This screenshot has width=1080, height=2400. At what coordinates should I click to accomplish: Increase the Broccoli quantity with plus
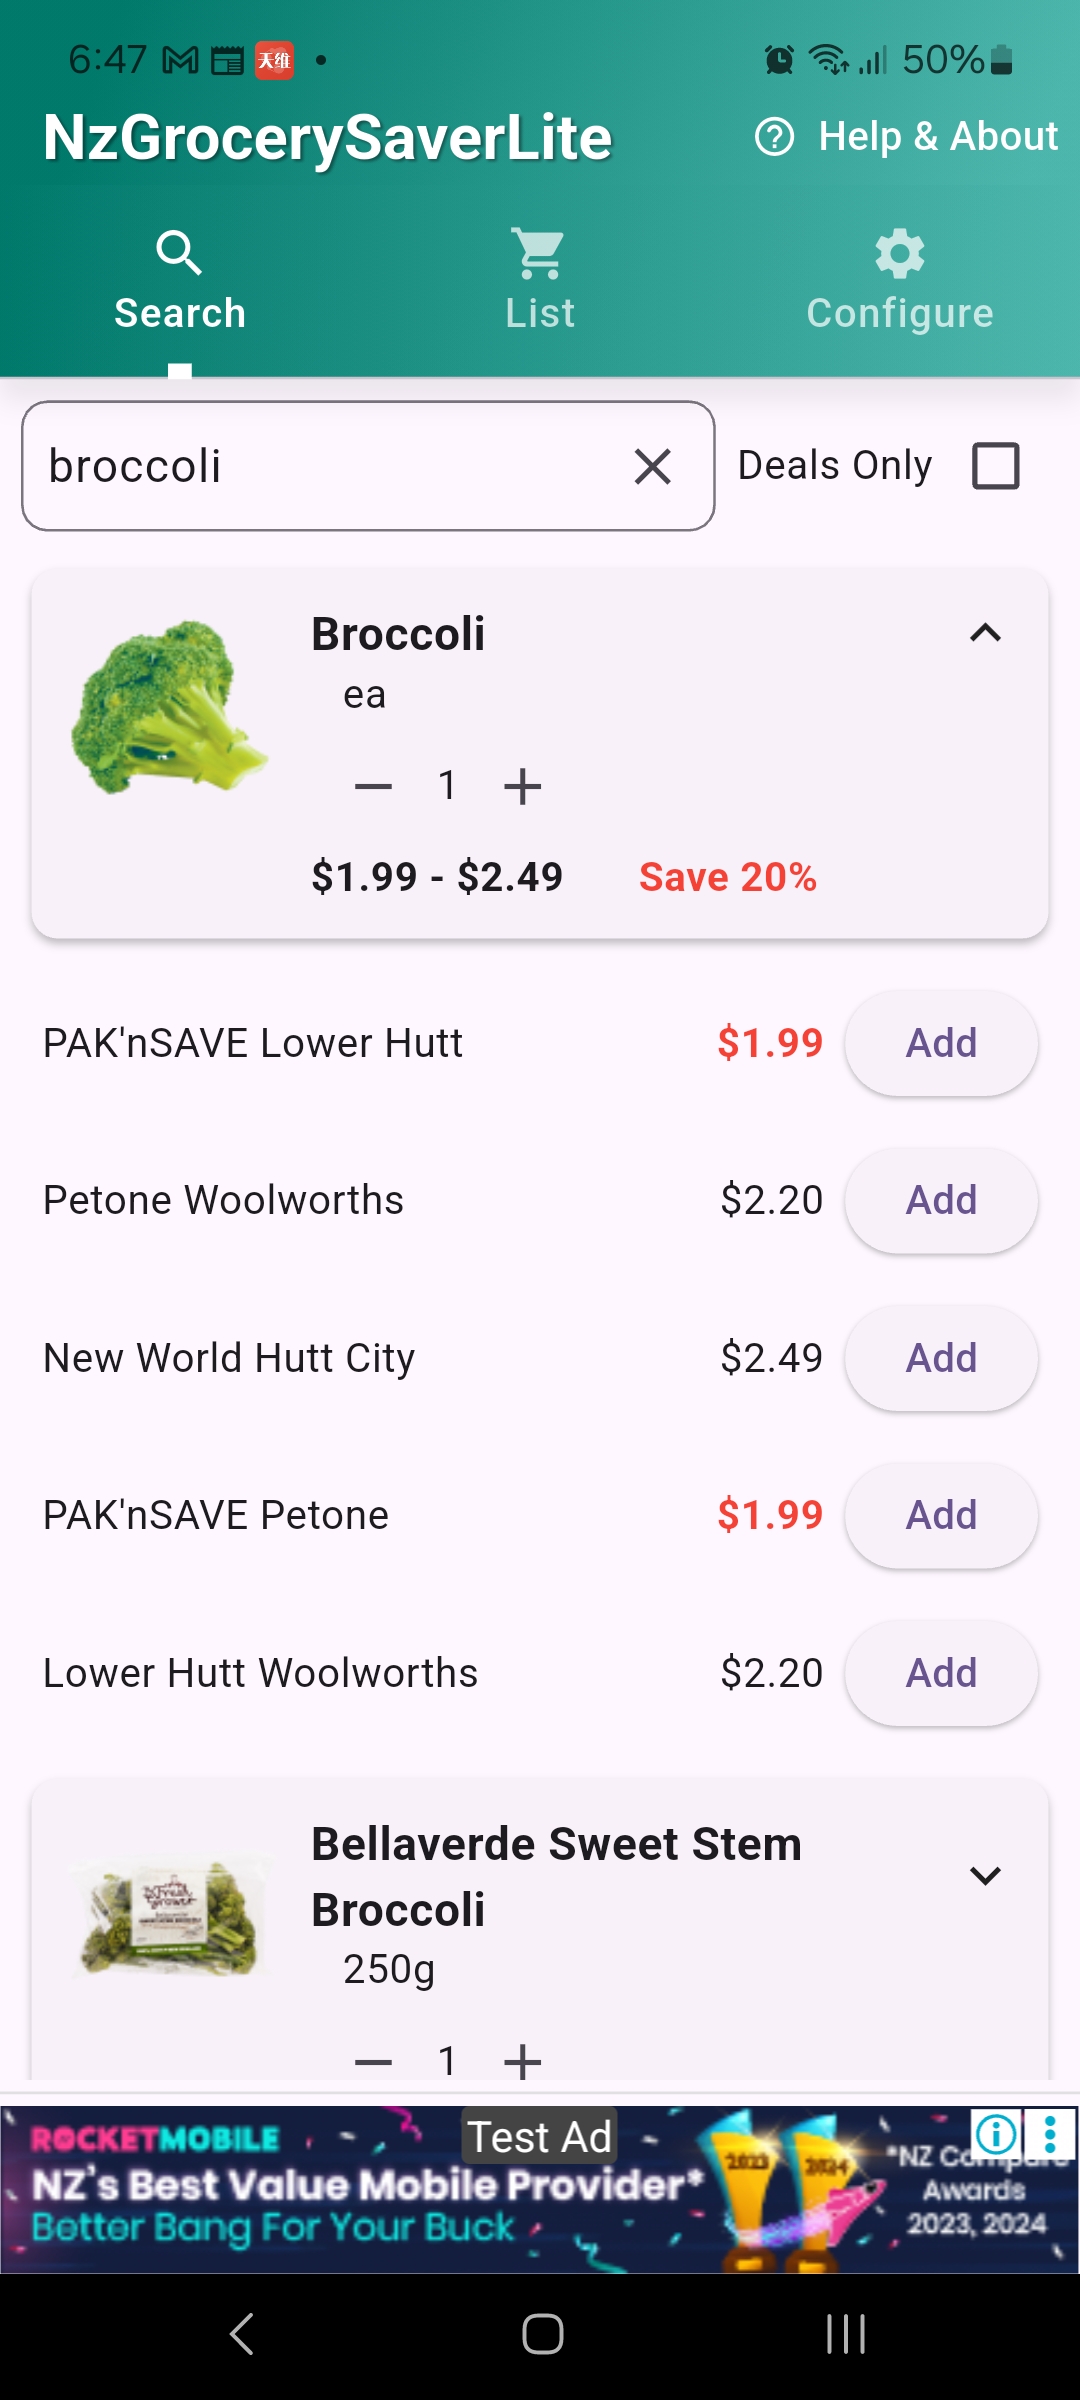pos(522,787)
